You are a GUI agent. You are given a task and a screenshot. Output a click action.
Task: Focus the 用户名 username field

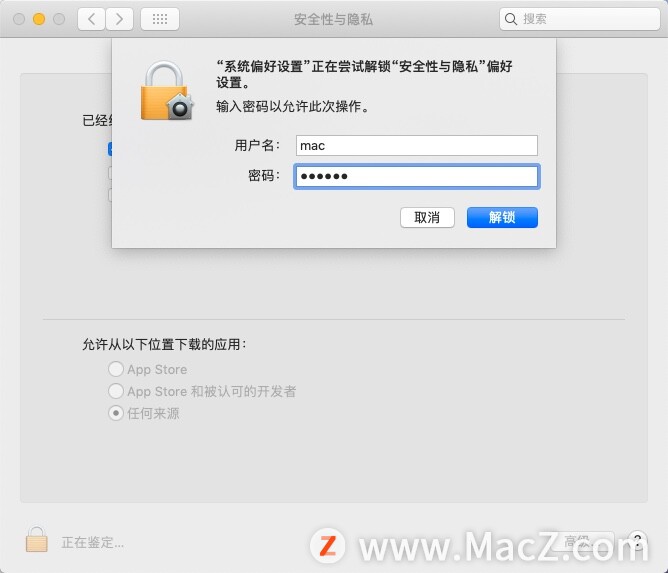[x=417, y=146]
